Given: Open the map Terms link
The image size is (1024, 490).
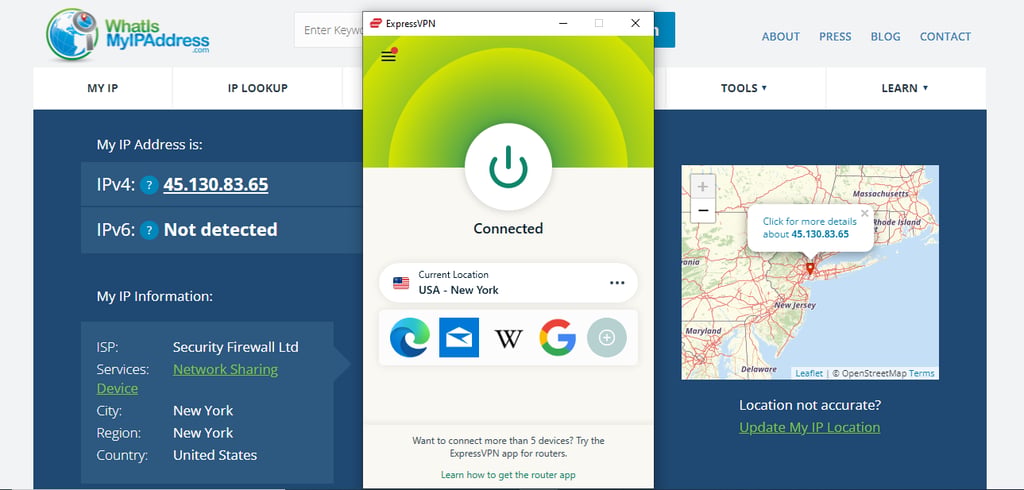Looking at the screenshot, I should tap(921, 374).
